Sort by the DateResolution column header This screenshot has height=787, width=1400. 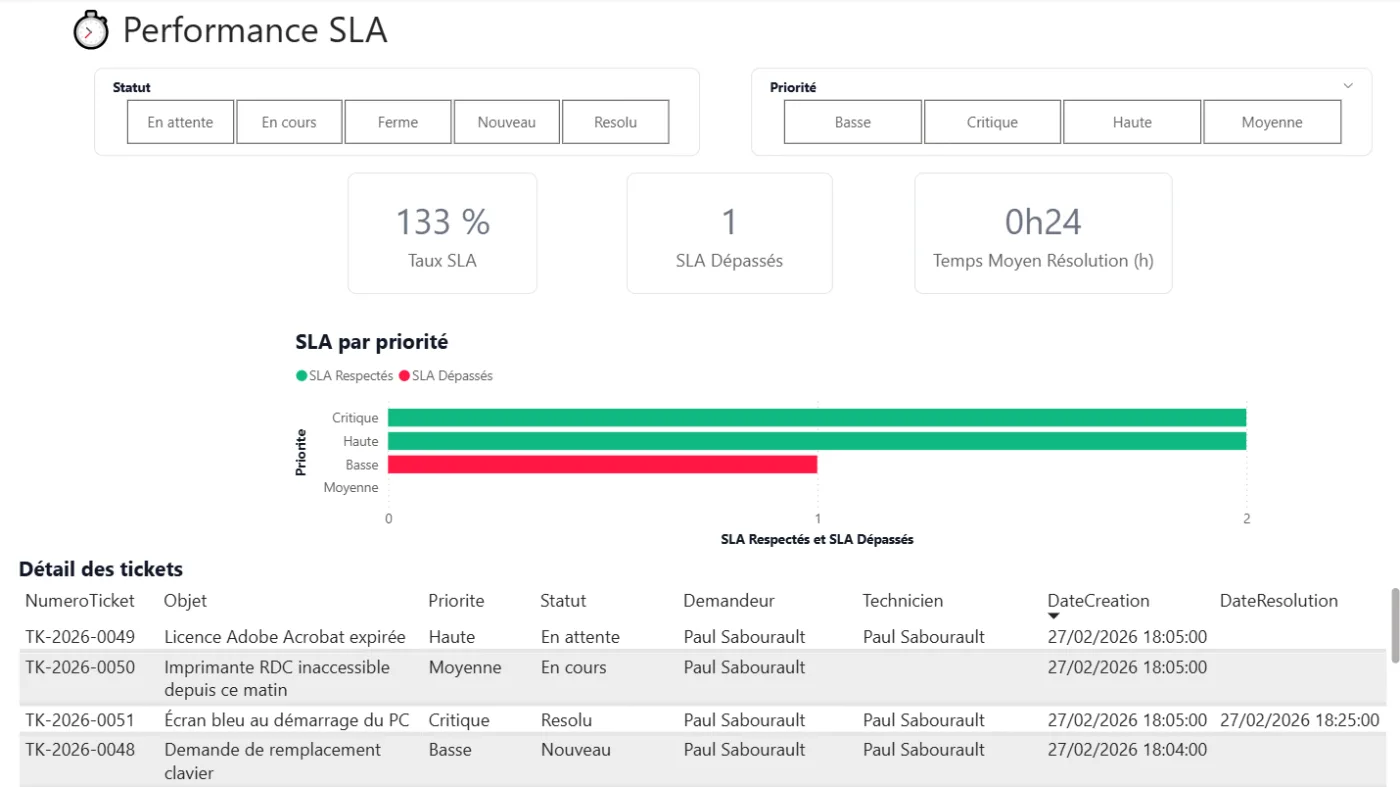tap(1279, 601)
